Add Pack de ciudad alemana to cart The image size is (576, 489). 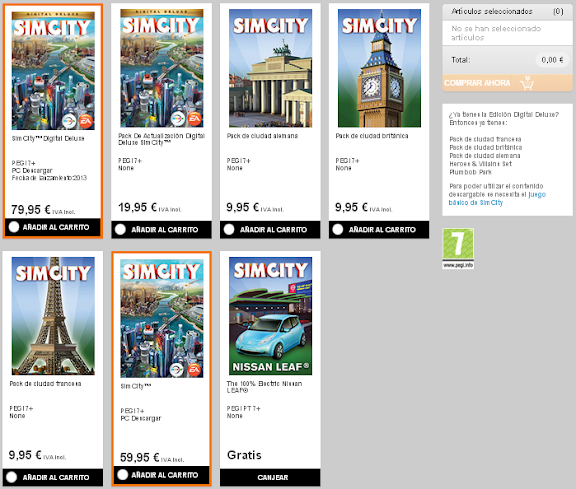[x=270, y=230]
